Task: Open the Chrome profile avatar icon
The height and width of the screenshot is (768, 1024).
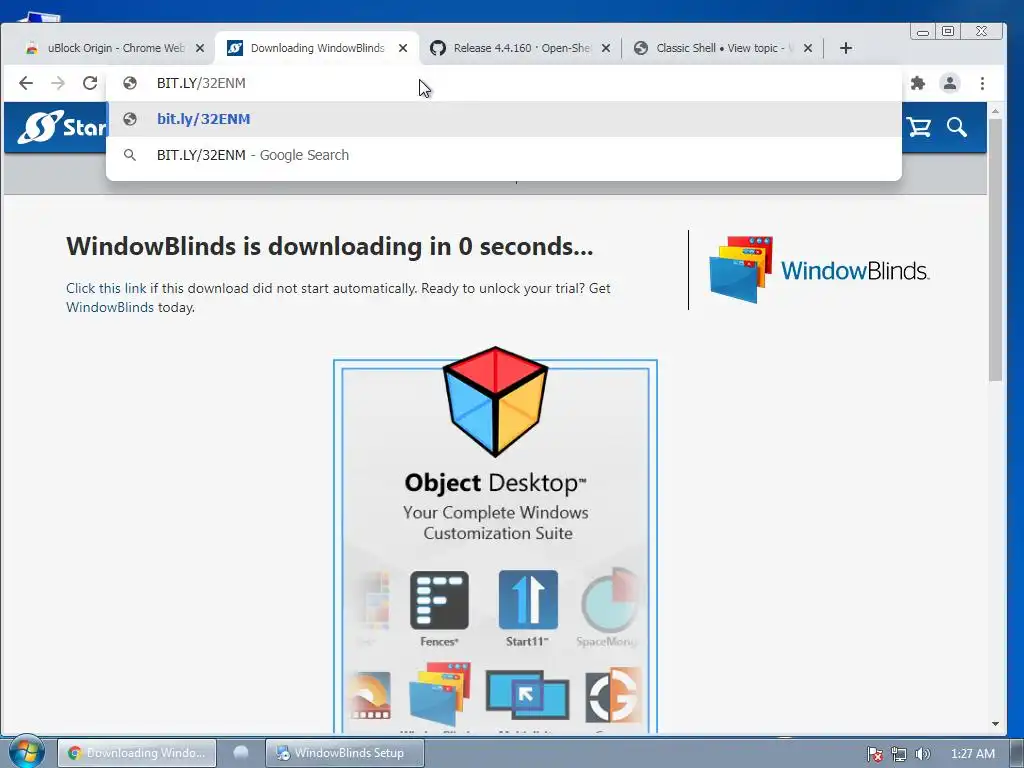Action: pos(950,83)
